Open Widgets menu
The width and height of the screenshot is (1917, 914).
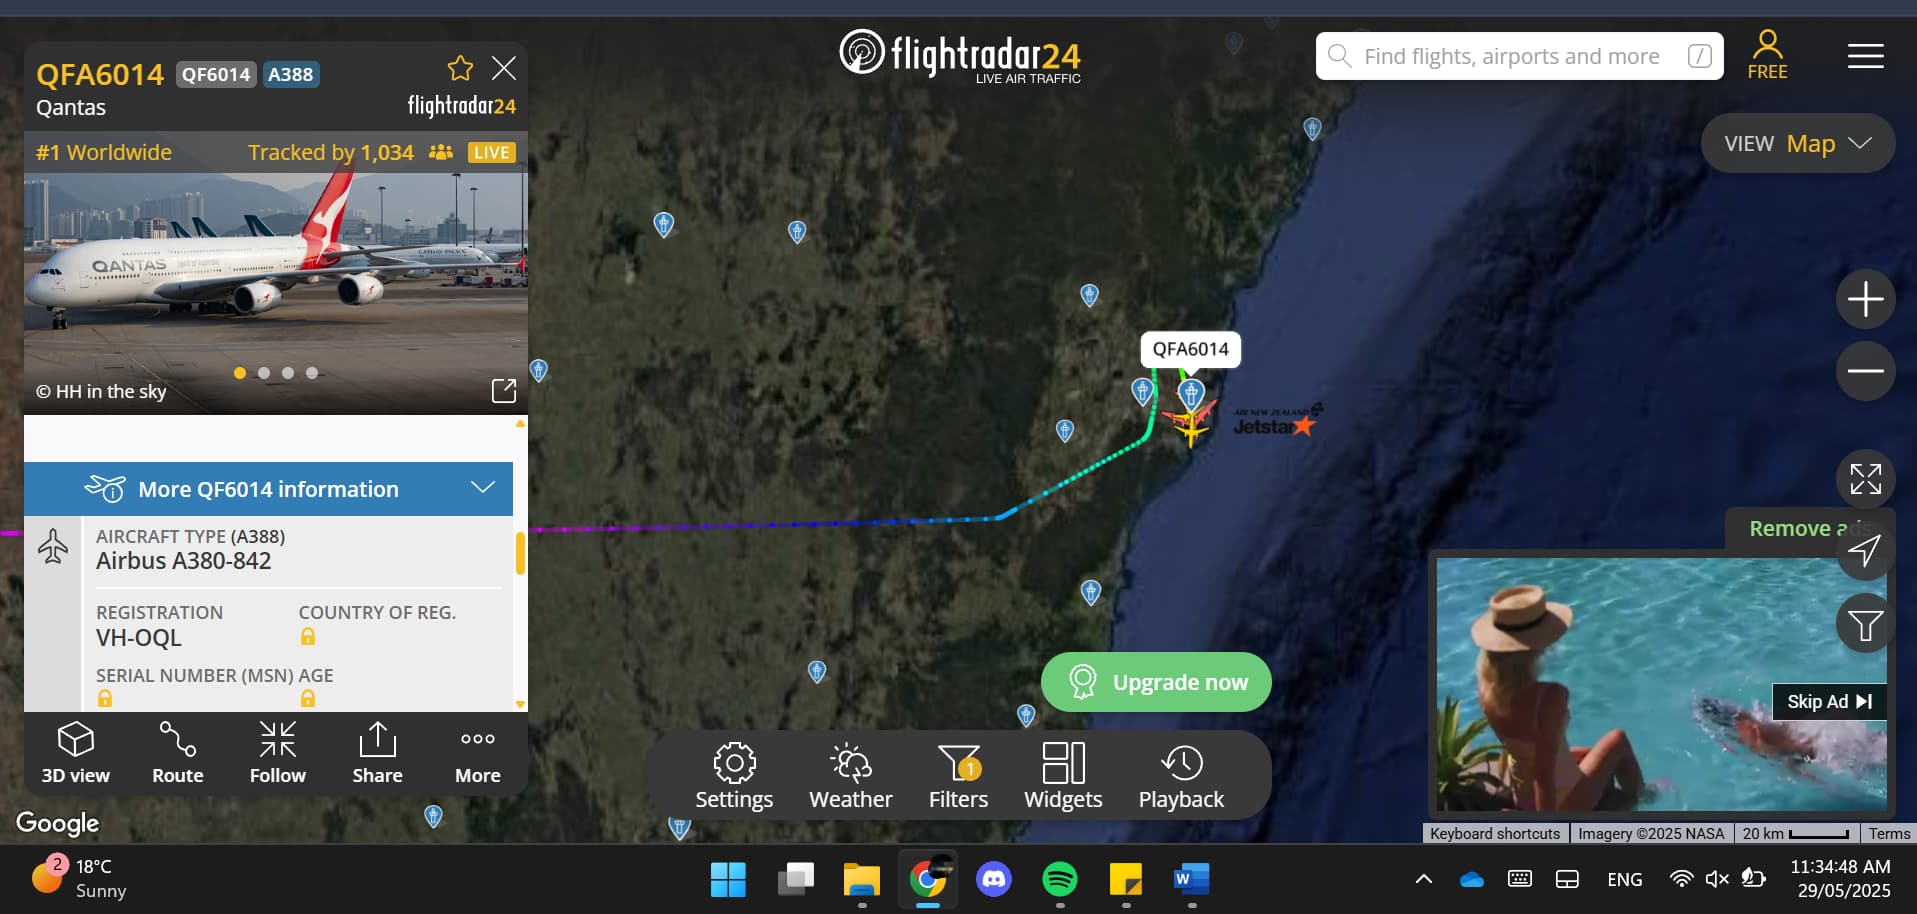tap(1063, 776)
